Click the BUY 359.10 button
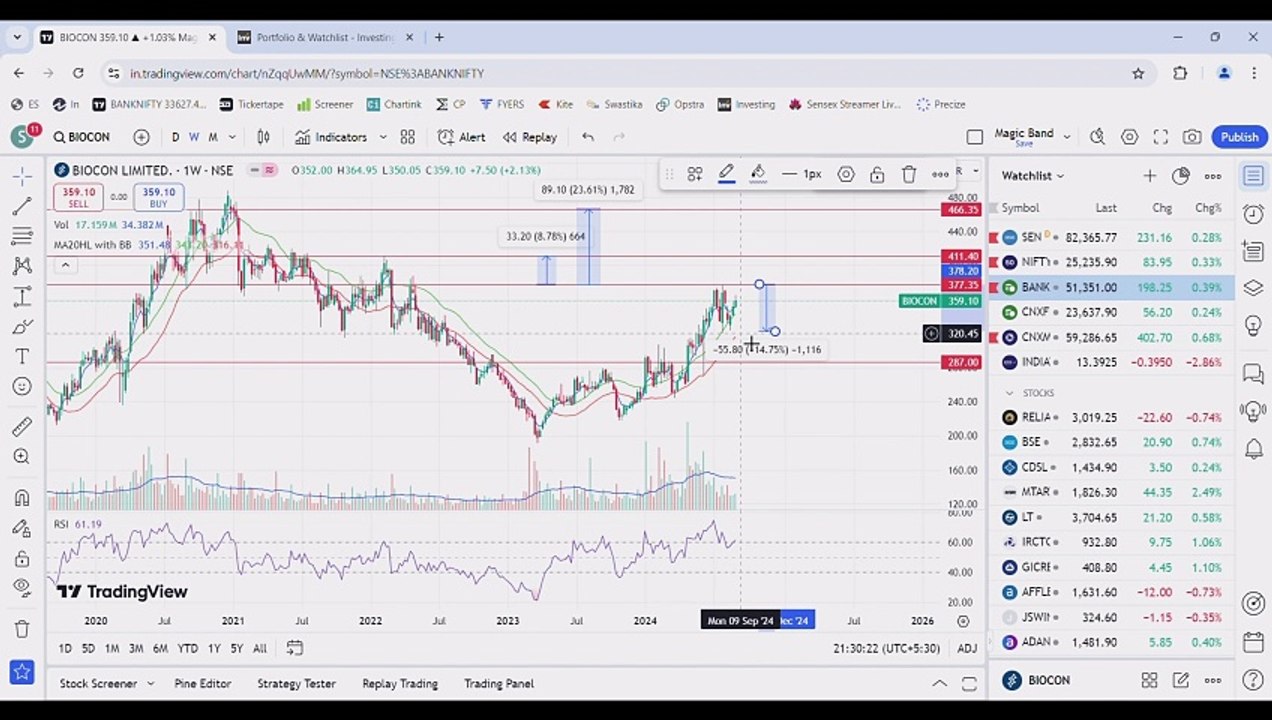 [158, 197]
